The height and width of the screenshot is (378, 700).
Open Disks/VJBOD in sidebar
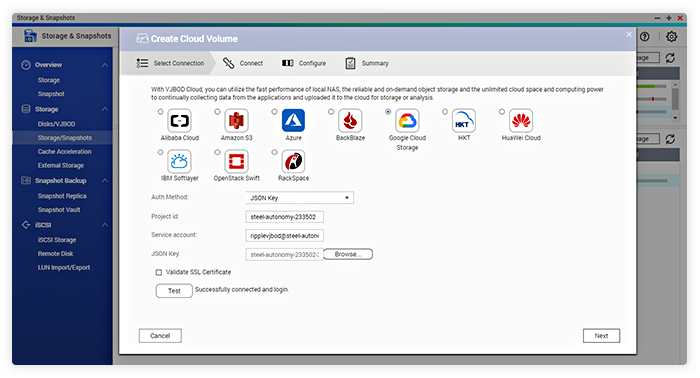point(57,124)
